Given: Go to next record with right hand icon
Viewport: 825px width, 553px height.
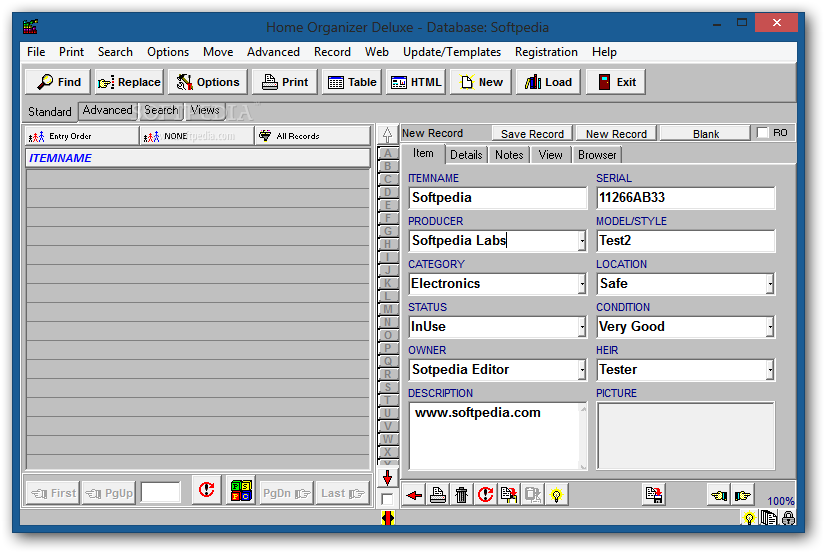Looking at the screenshot, I should tap(742, 495).
